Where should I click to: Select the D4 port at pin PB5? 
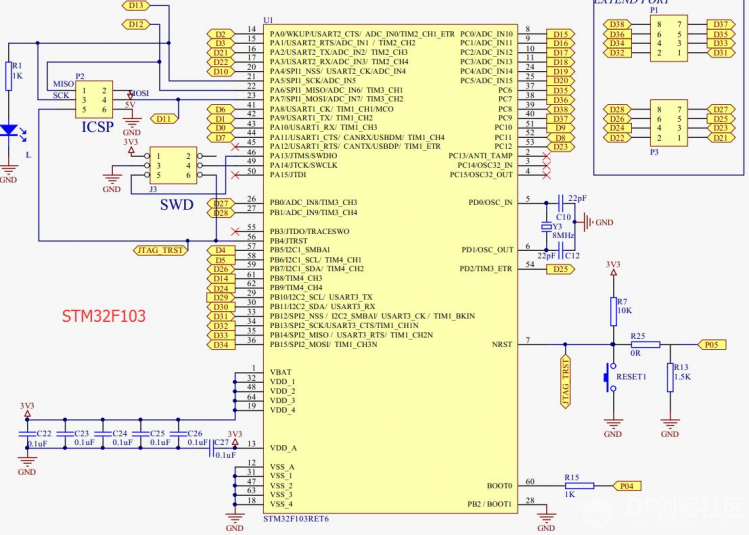[221, 250]
